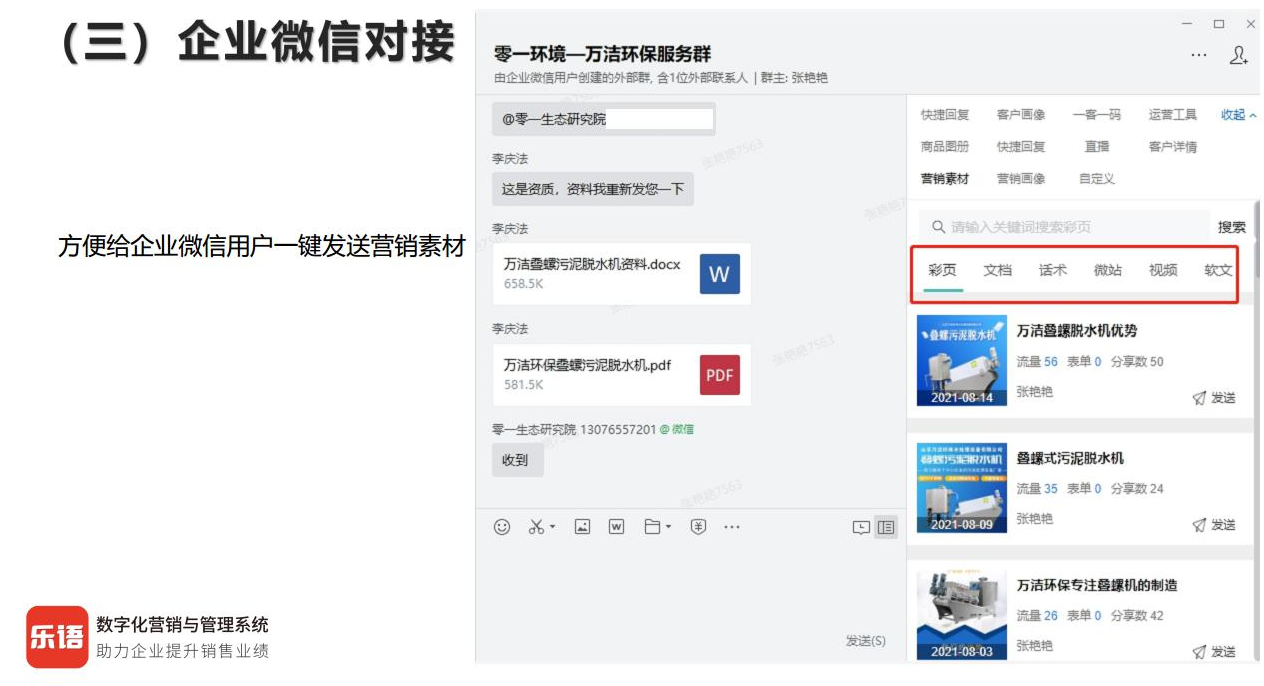Open thumbnail dated 2021-08-03

(962, 615)
